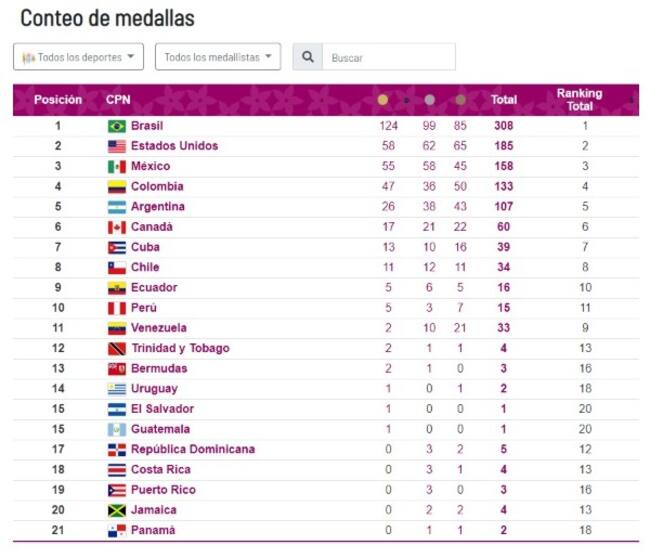Open the Trinidad y Tobago link

click(180, 348)
